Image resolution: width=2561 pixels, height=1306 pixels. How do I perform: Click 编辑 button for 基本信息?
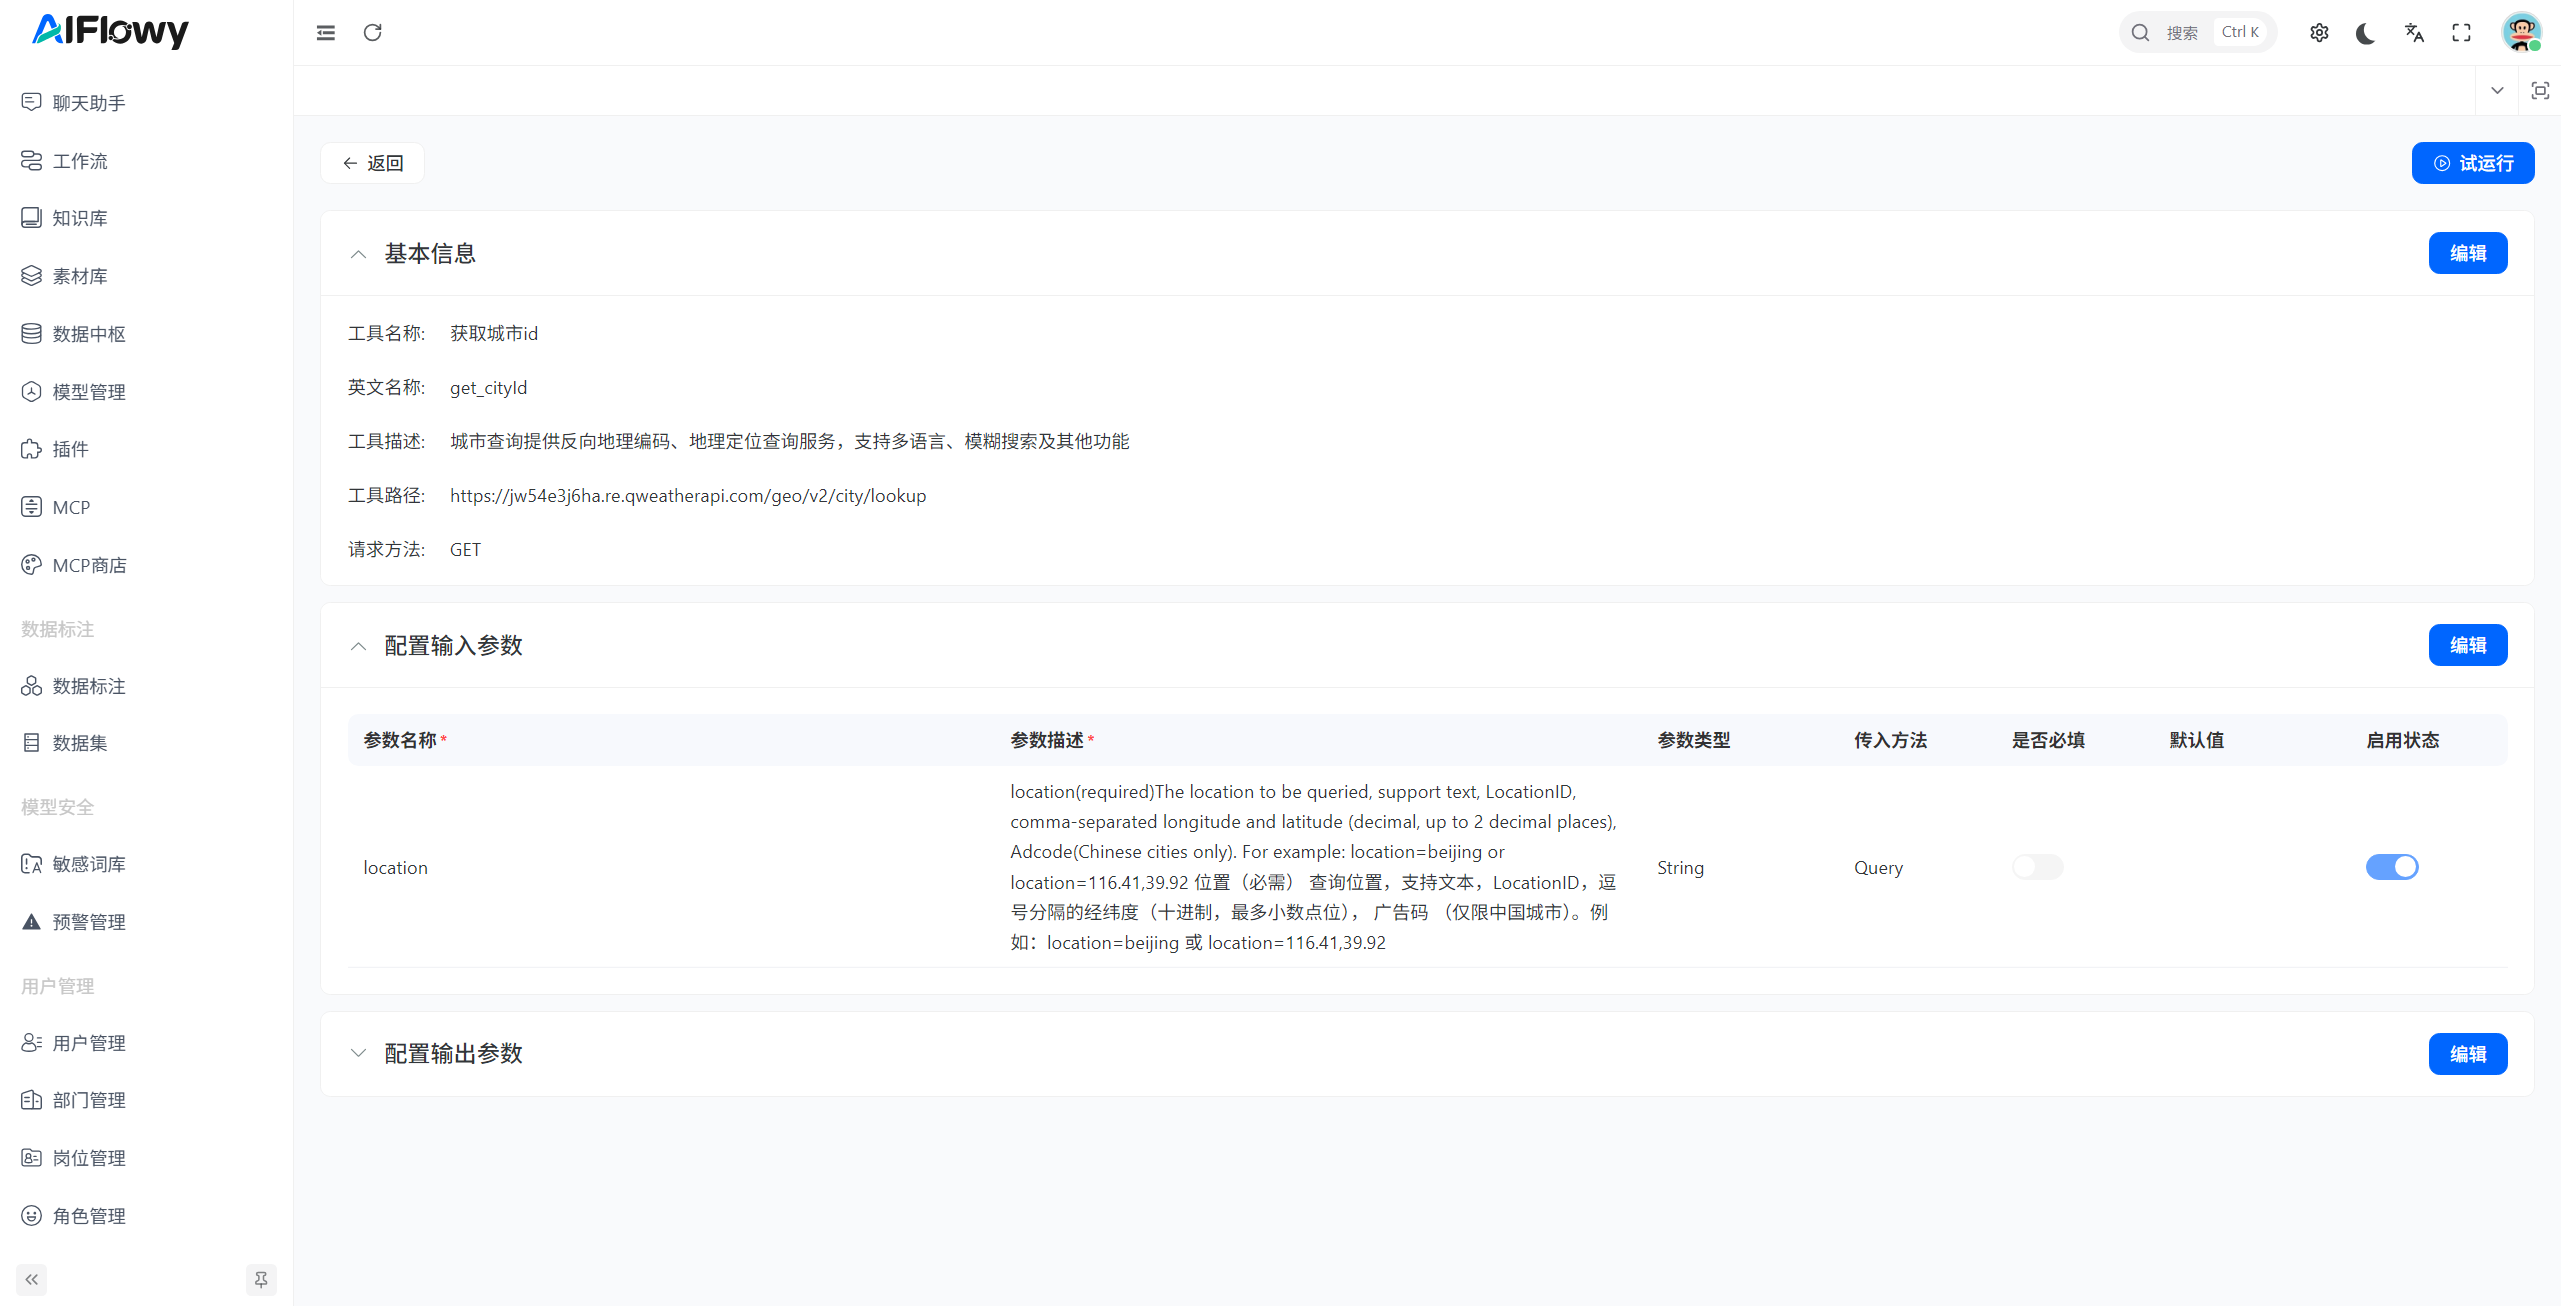pyautogui.click(x=2467, y=253)
